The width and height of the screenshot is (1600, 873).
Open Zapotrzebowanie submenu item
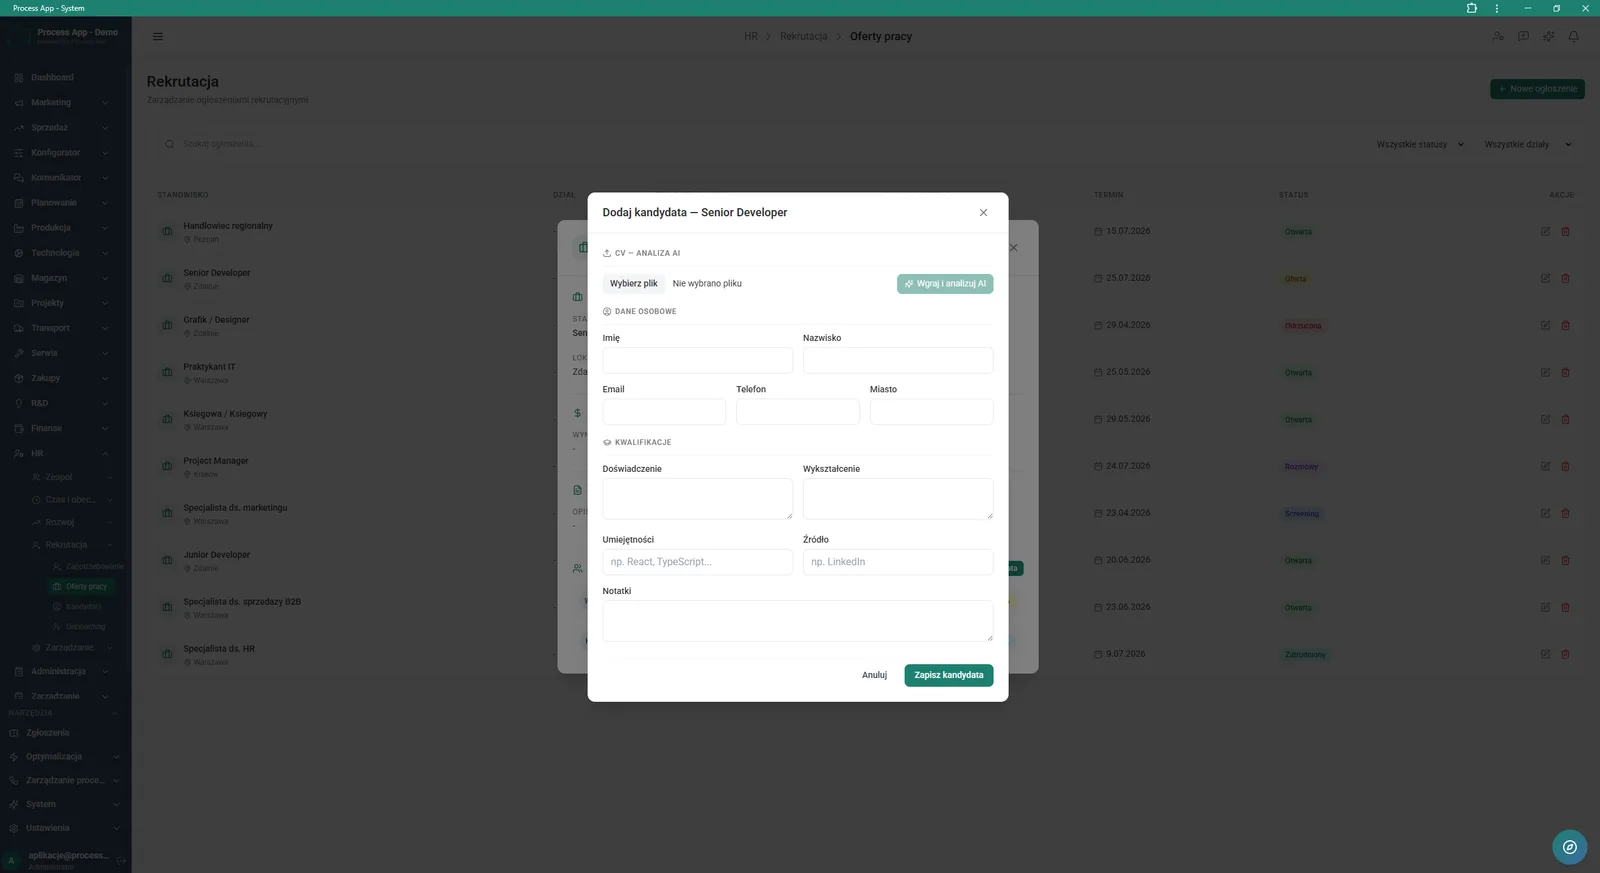(88, 567)
